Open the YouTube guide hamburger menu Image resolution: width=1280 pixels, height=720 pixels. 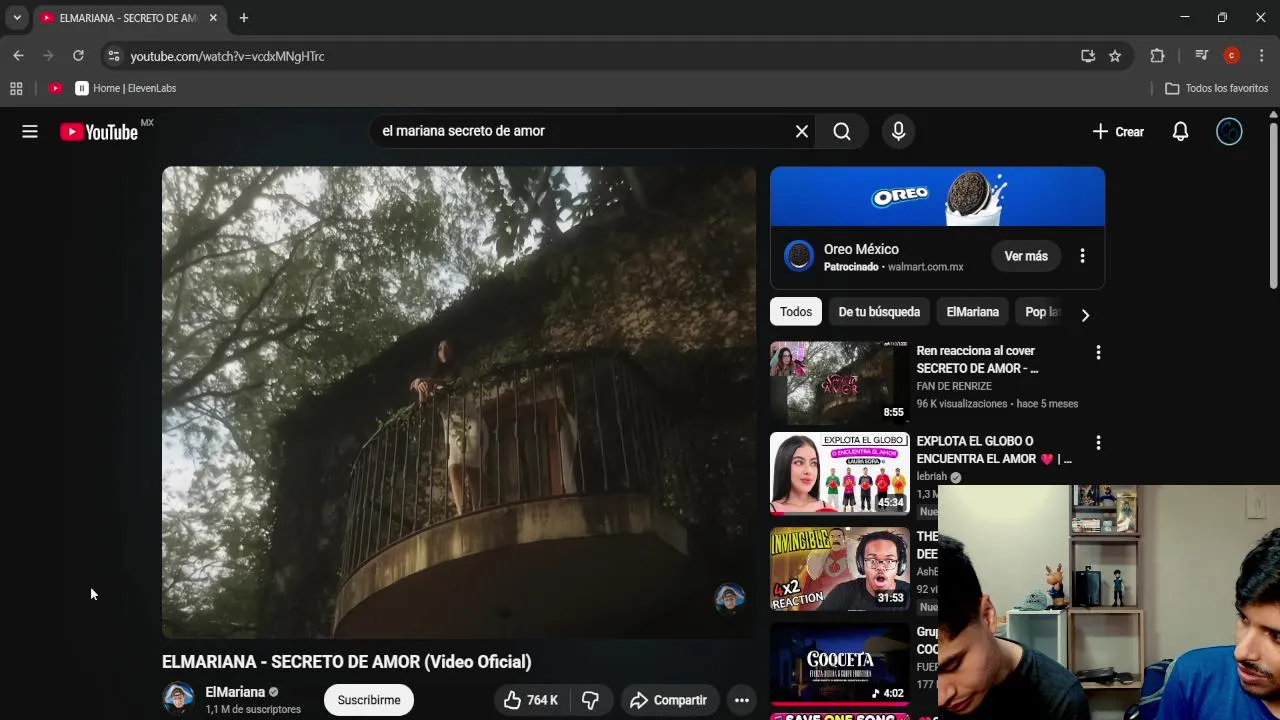coord(30,131)
